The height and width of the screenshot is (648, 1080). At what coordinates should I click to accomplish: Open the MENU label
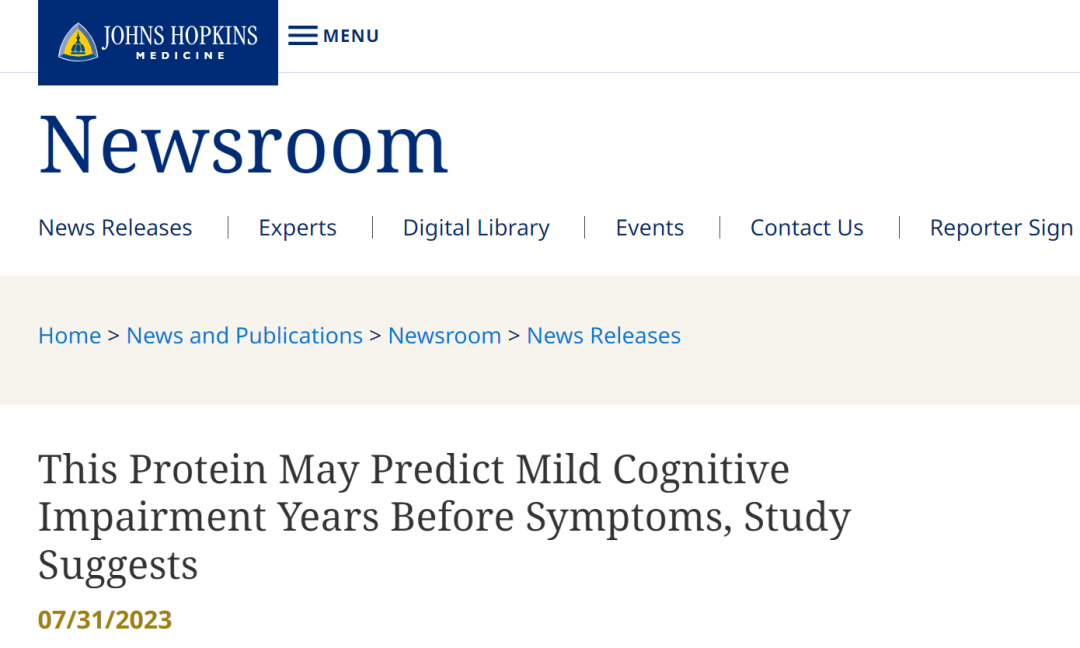click(x=351, y=36)
